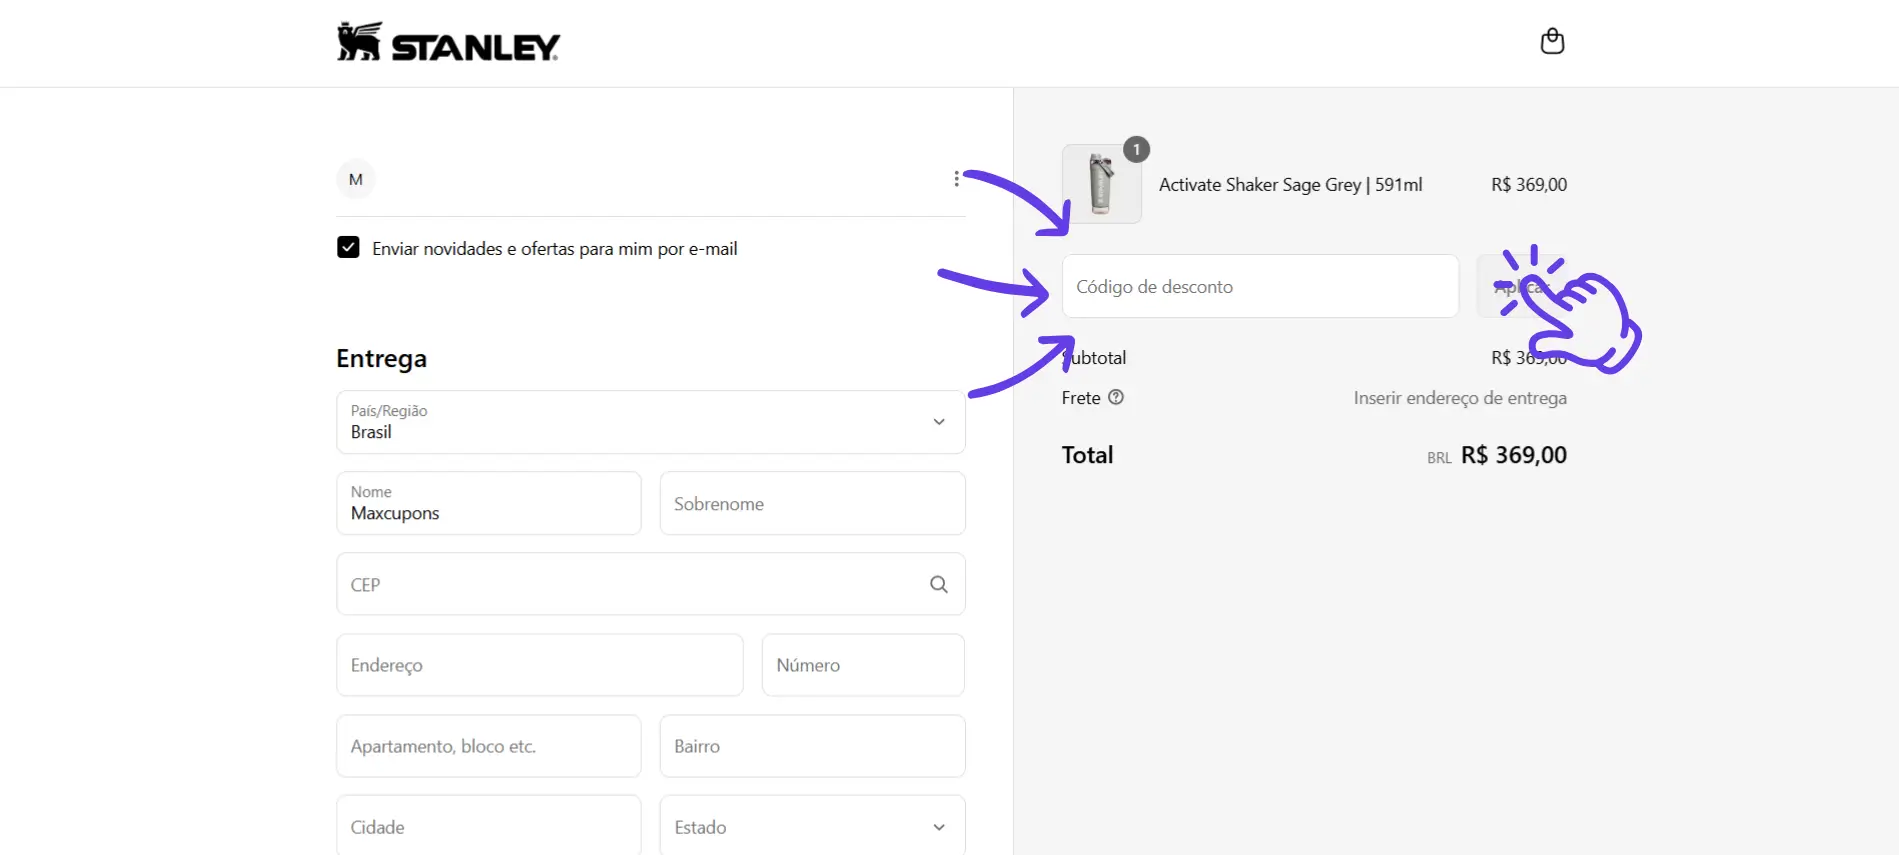The image size is (1899, 855).
Task: Focus the CEP input field
Action: tap(651, 584)
